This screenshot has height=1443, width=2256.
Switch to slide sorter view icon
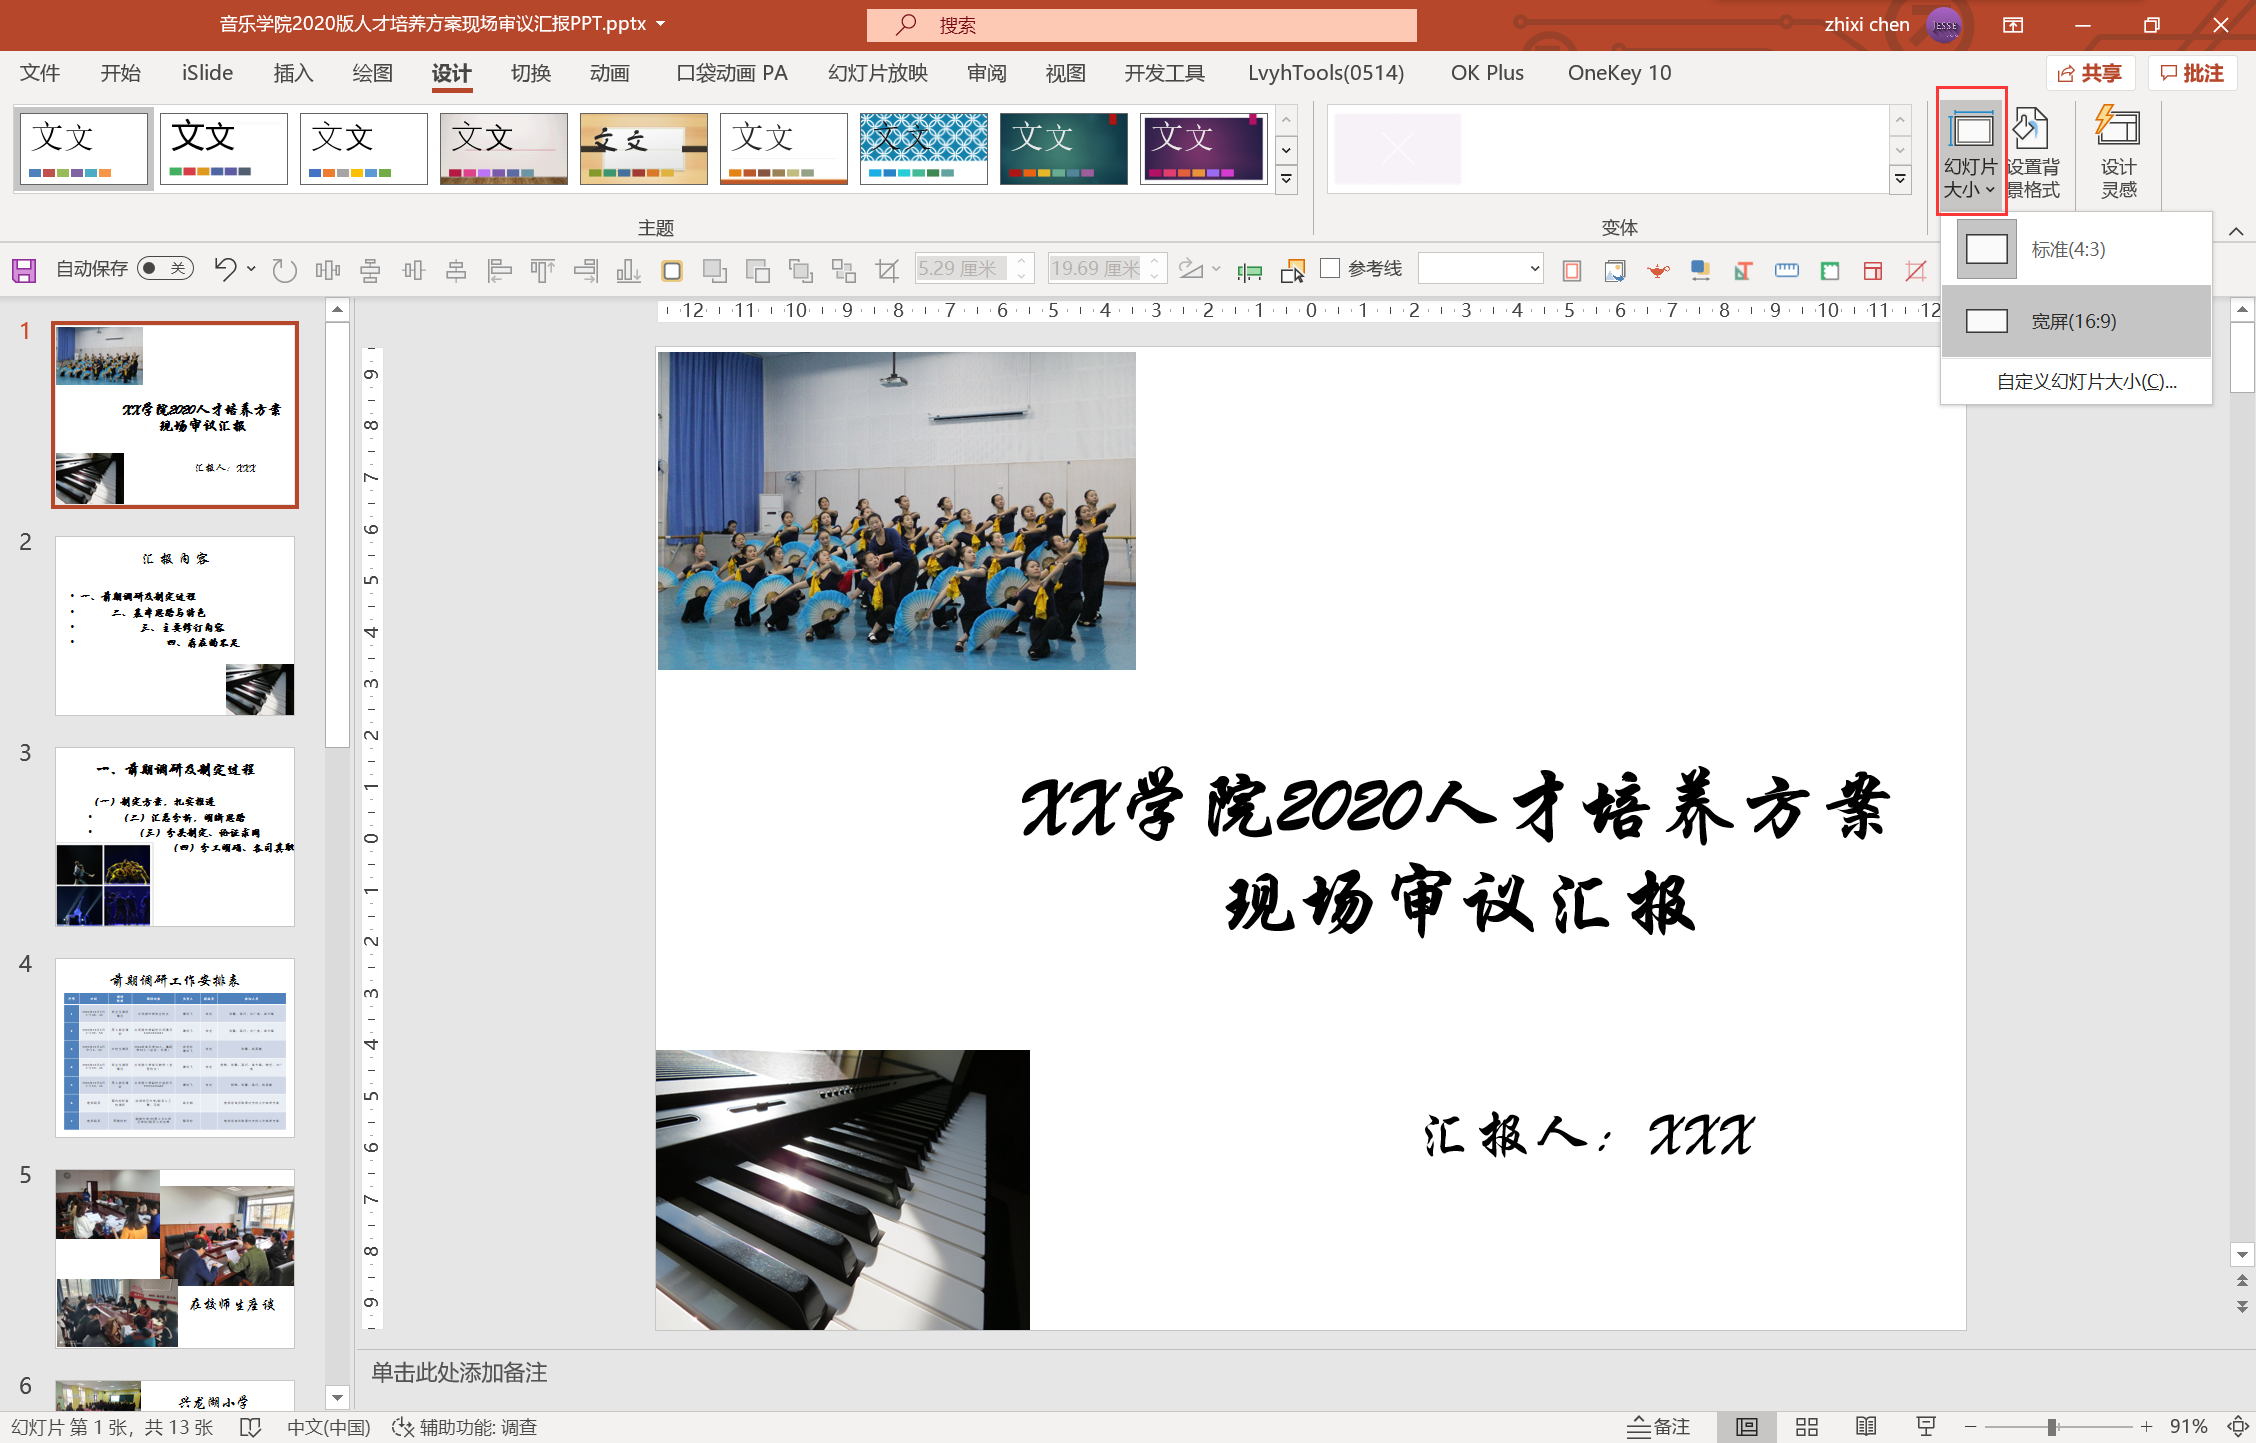1806,1427
